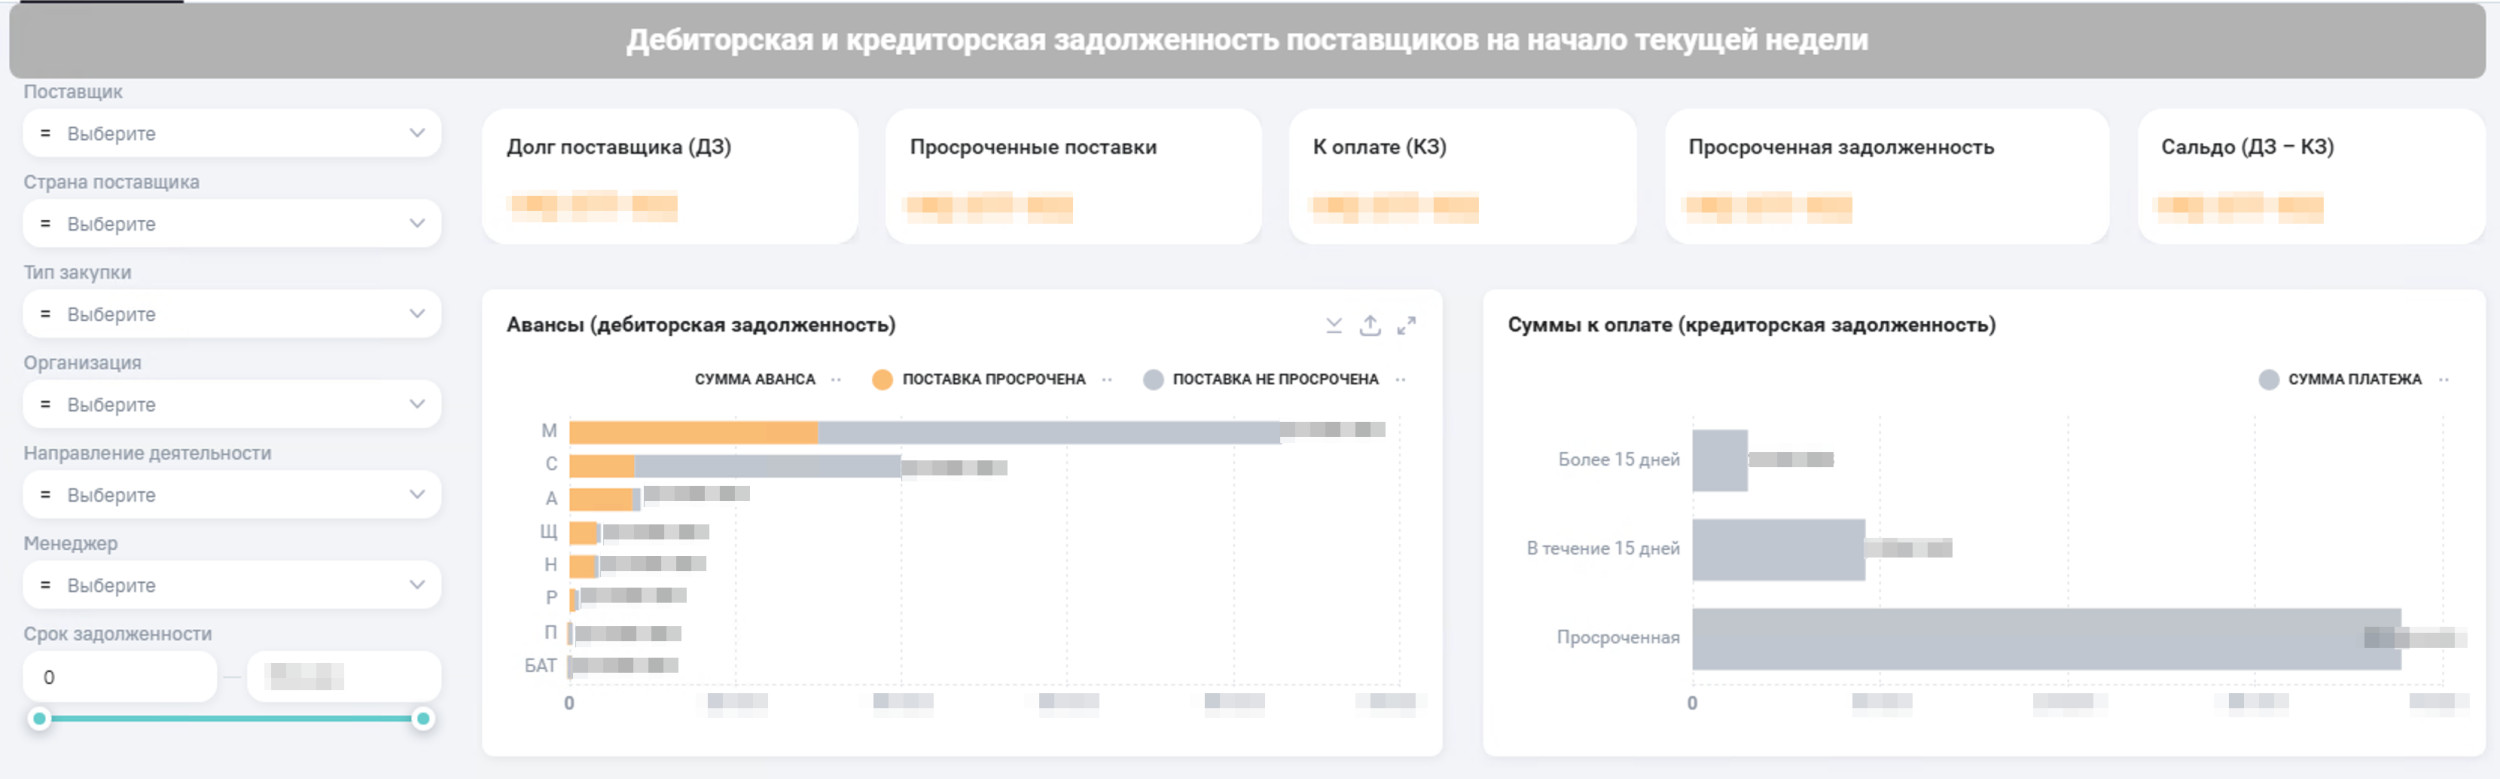The image size is (2500, 779).
Task: Click the В течение 15 дней bar
Action: click(1779, 550)
